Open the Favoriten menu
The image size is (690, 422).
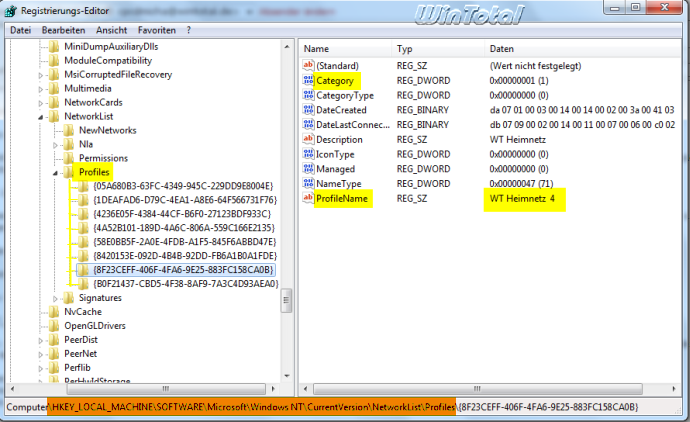click(x=157, y=30)
